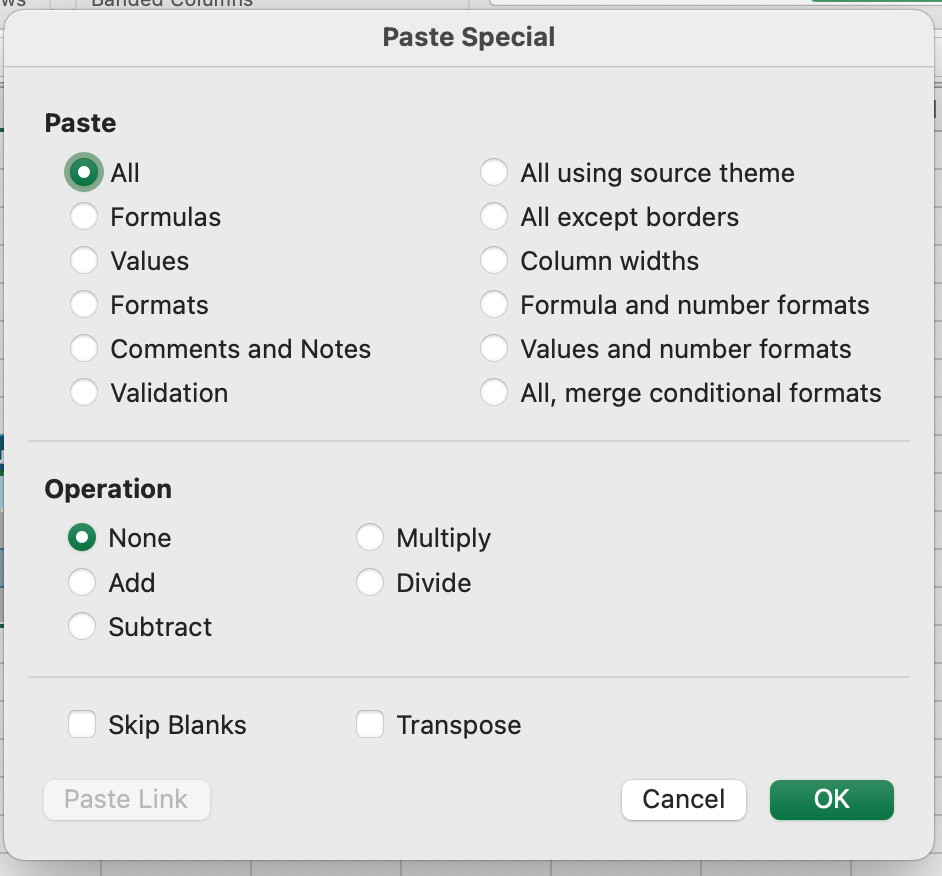The width and height of the screenshot is (942, 876).
Task: Select the Validation radio button
Action: 84,393
